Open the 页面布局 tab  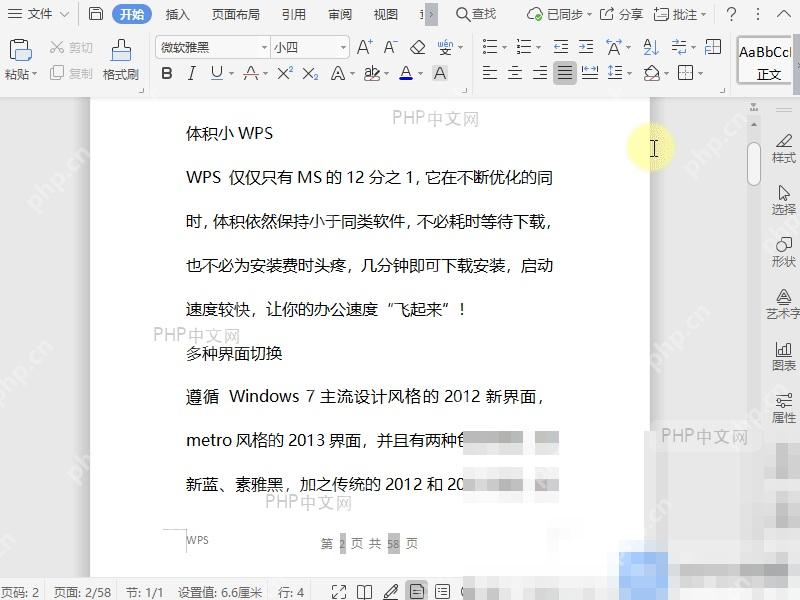coord(236,14)
